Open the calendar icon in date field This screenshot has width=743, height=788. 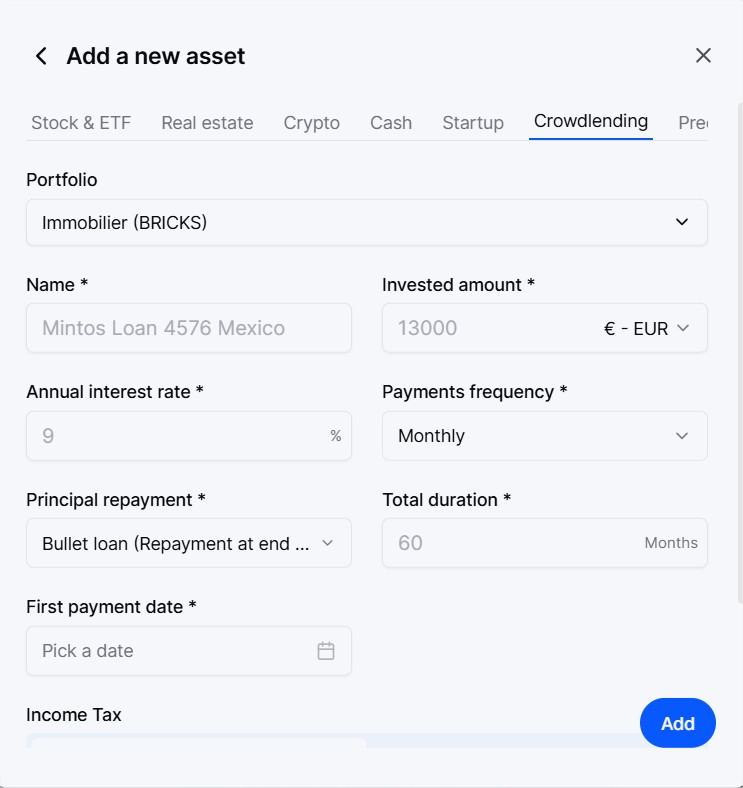tap(326, 651)
